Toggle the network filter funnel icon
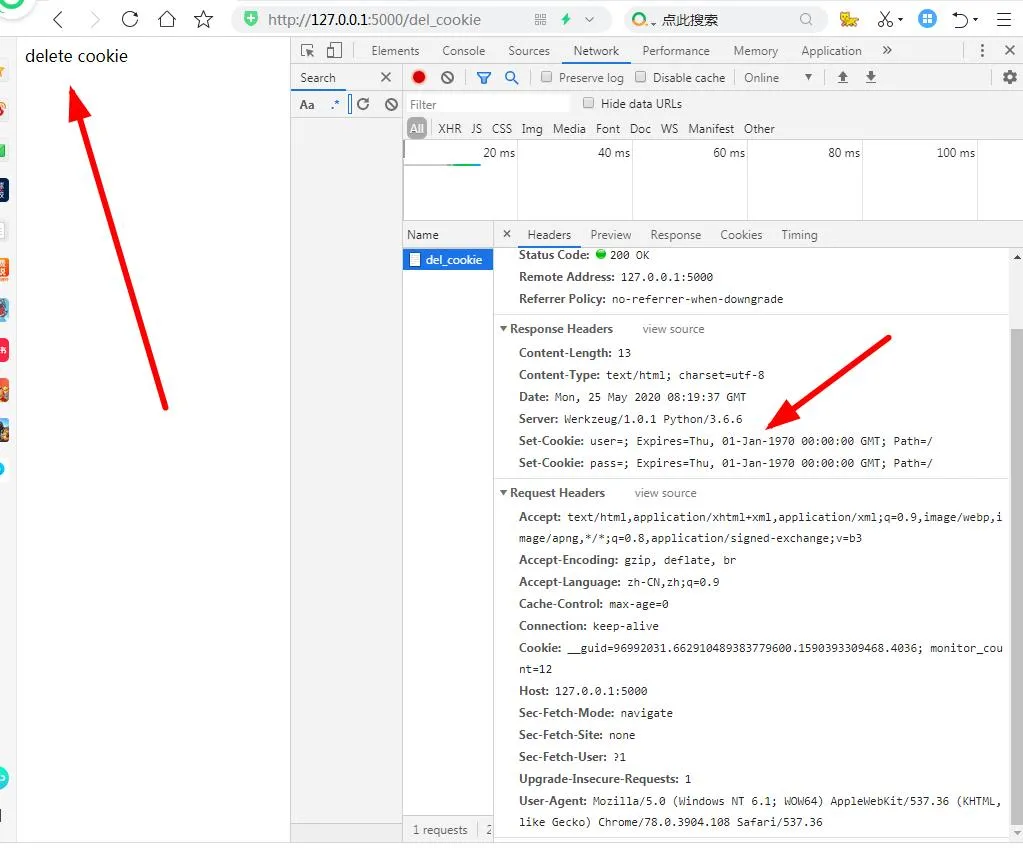1023x848 pixels. (484, 77)
